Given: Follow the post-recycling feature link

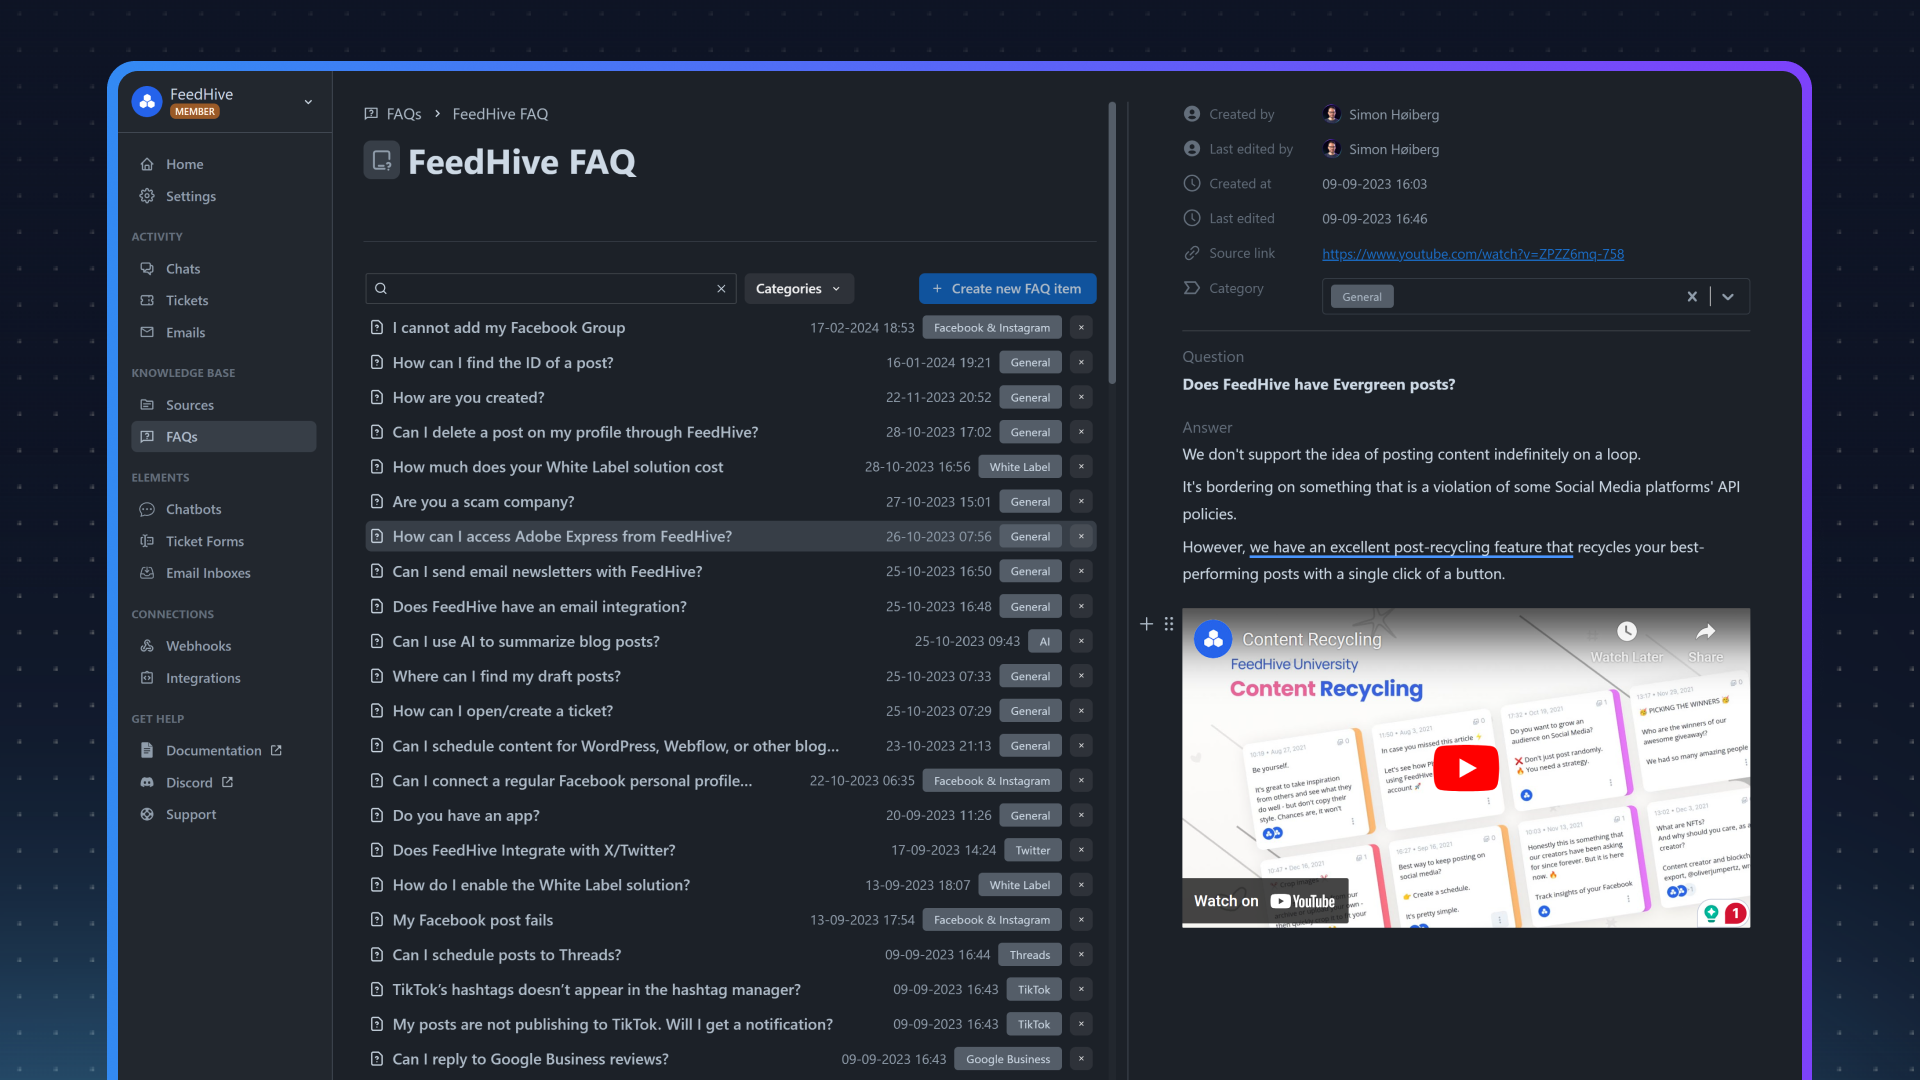Looking at the screenshot, I should tap(1411, 547).
